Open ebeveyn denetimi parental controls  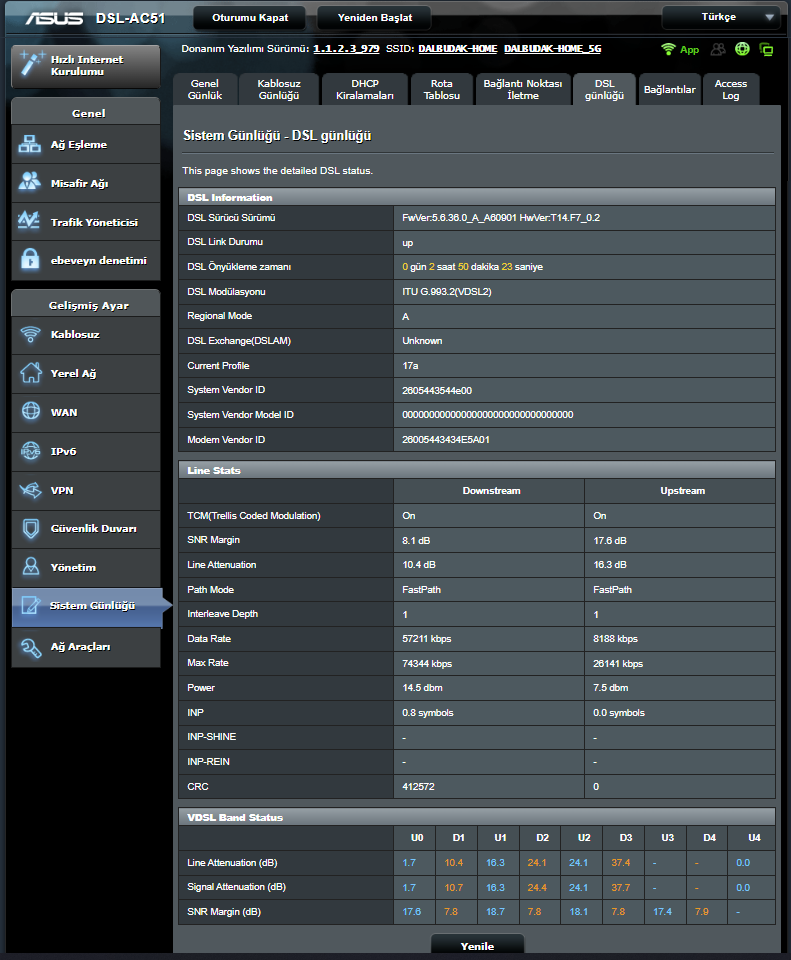pyautogui.click(x=86, y=261)
